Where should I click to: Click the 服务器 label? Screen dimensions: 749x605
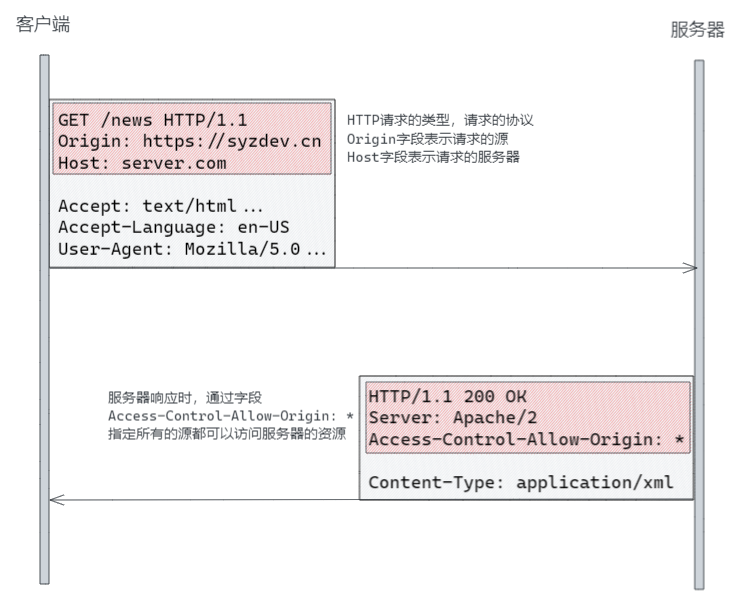coord(697,30)
